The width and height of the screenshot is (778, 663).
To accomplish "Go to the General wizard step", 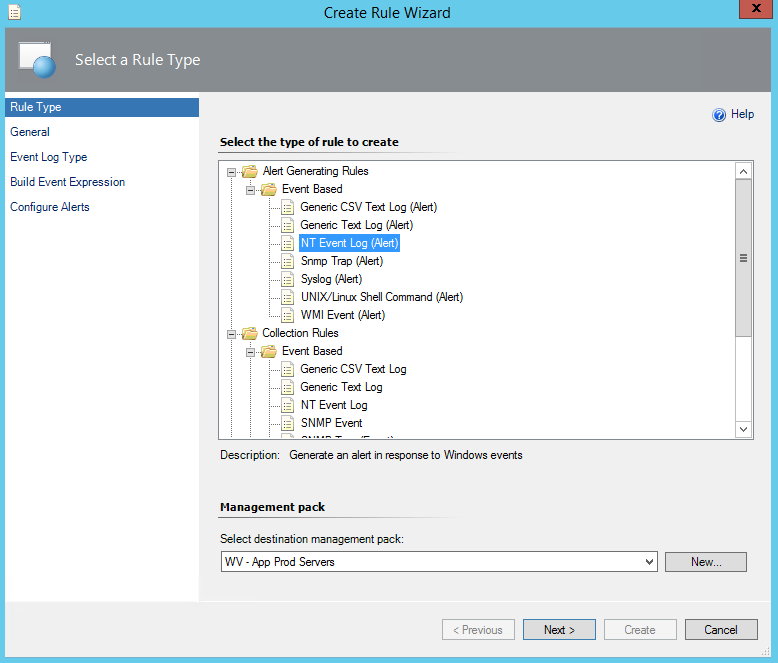I will click(x=30, y=132).
